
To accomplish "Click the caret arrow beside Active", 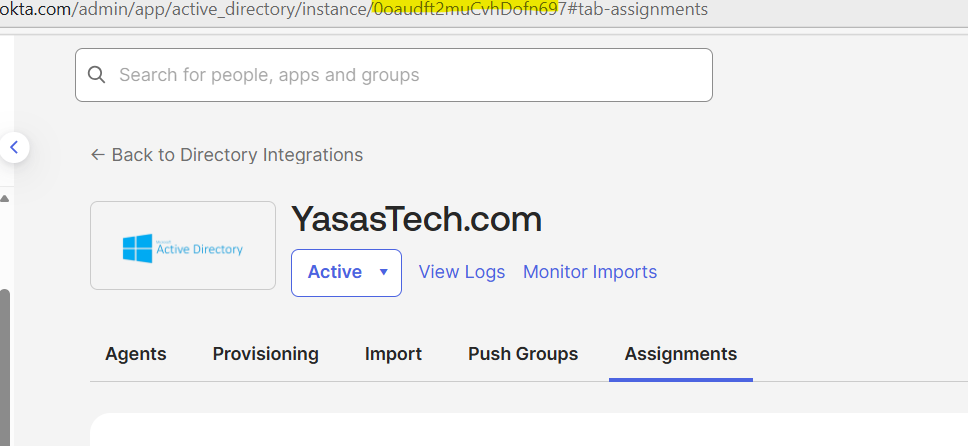I will coord(383,272).
